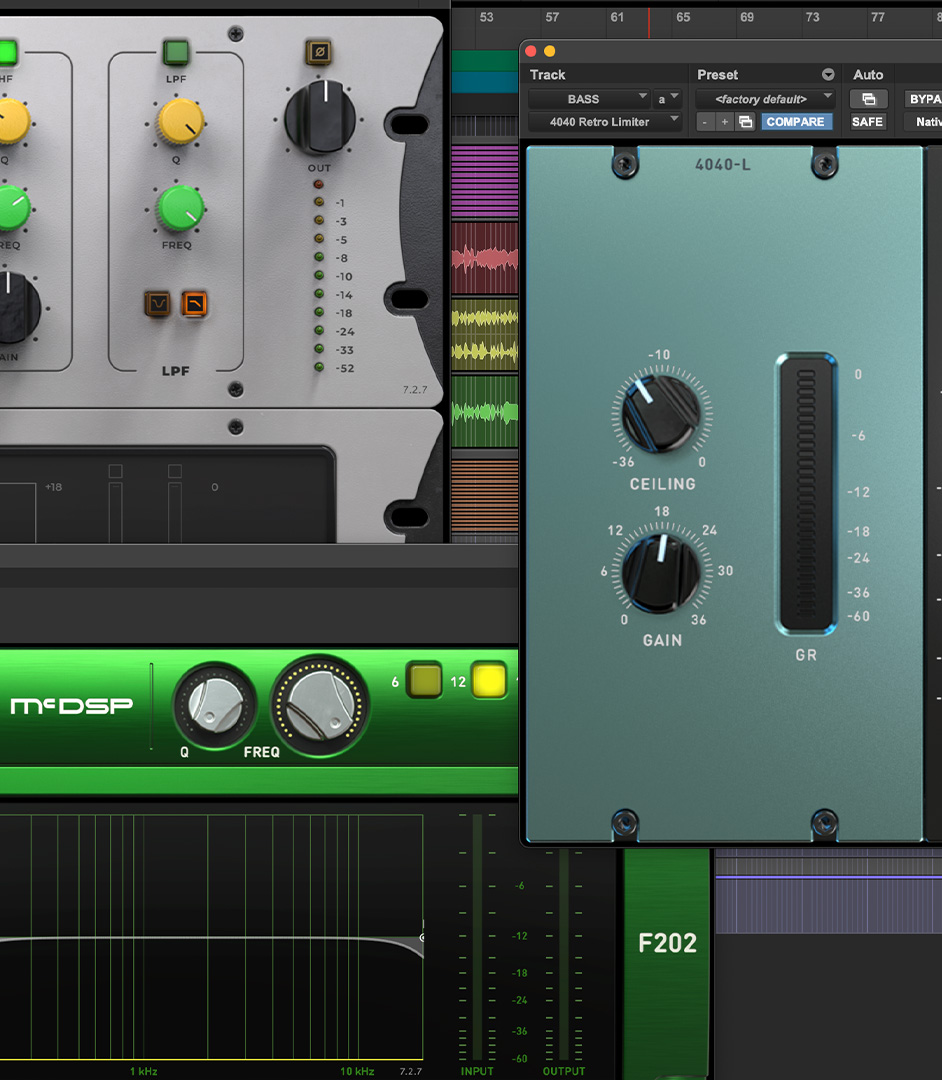This screenshot has width=942, height=1080.
Task: Click the GR gain reduction meter
Action: click(x=806, y=494)
